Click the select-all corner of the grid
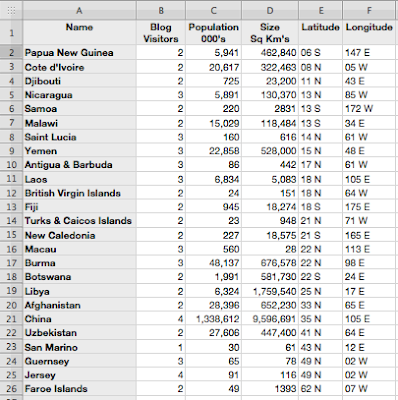 coord(11,10)
